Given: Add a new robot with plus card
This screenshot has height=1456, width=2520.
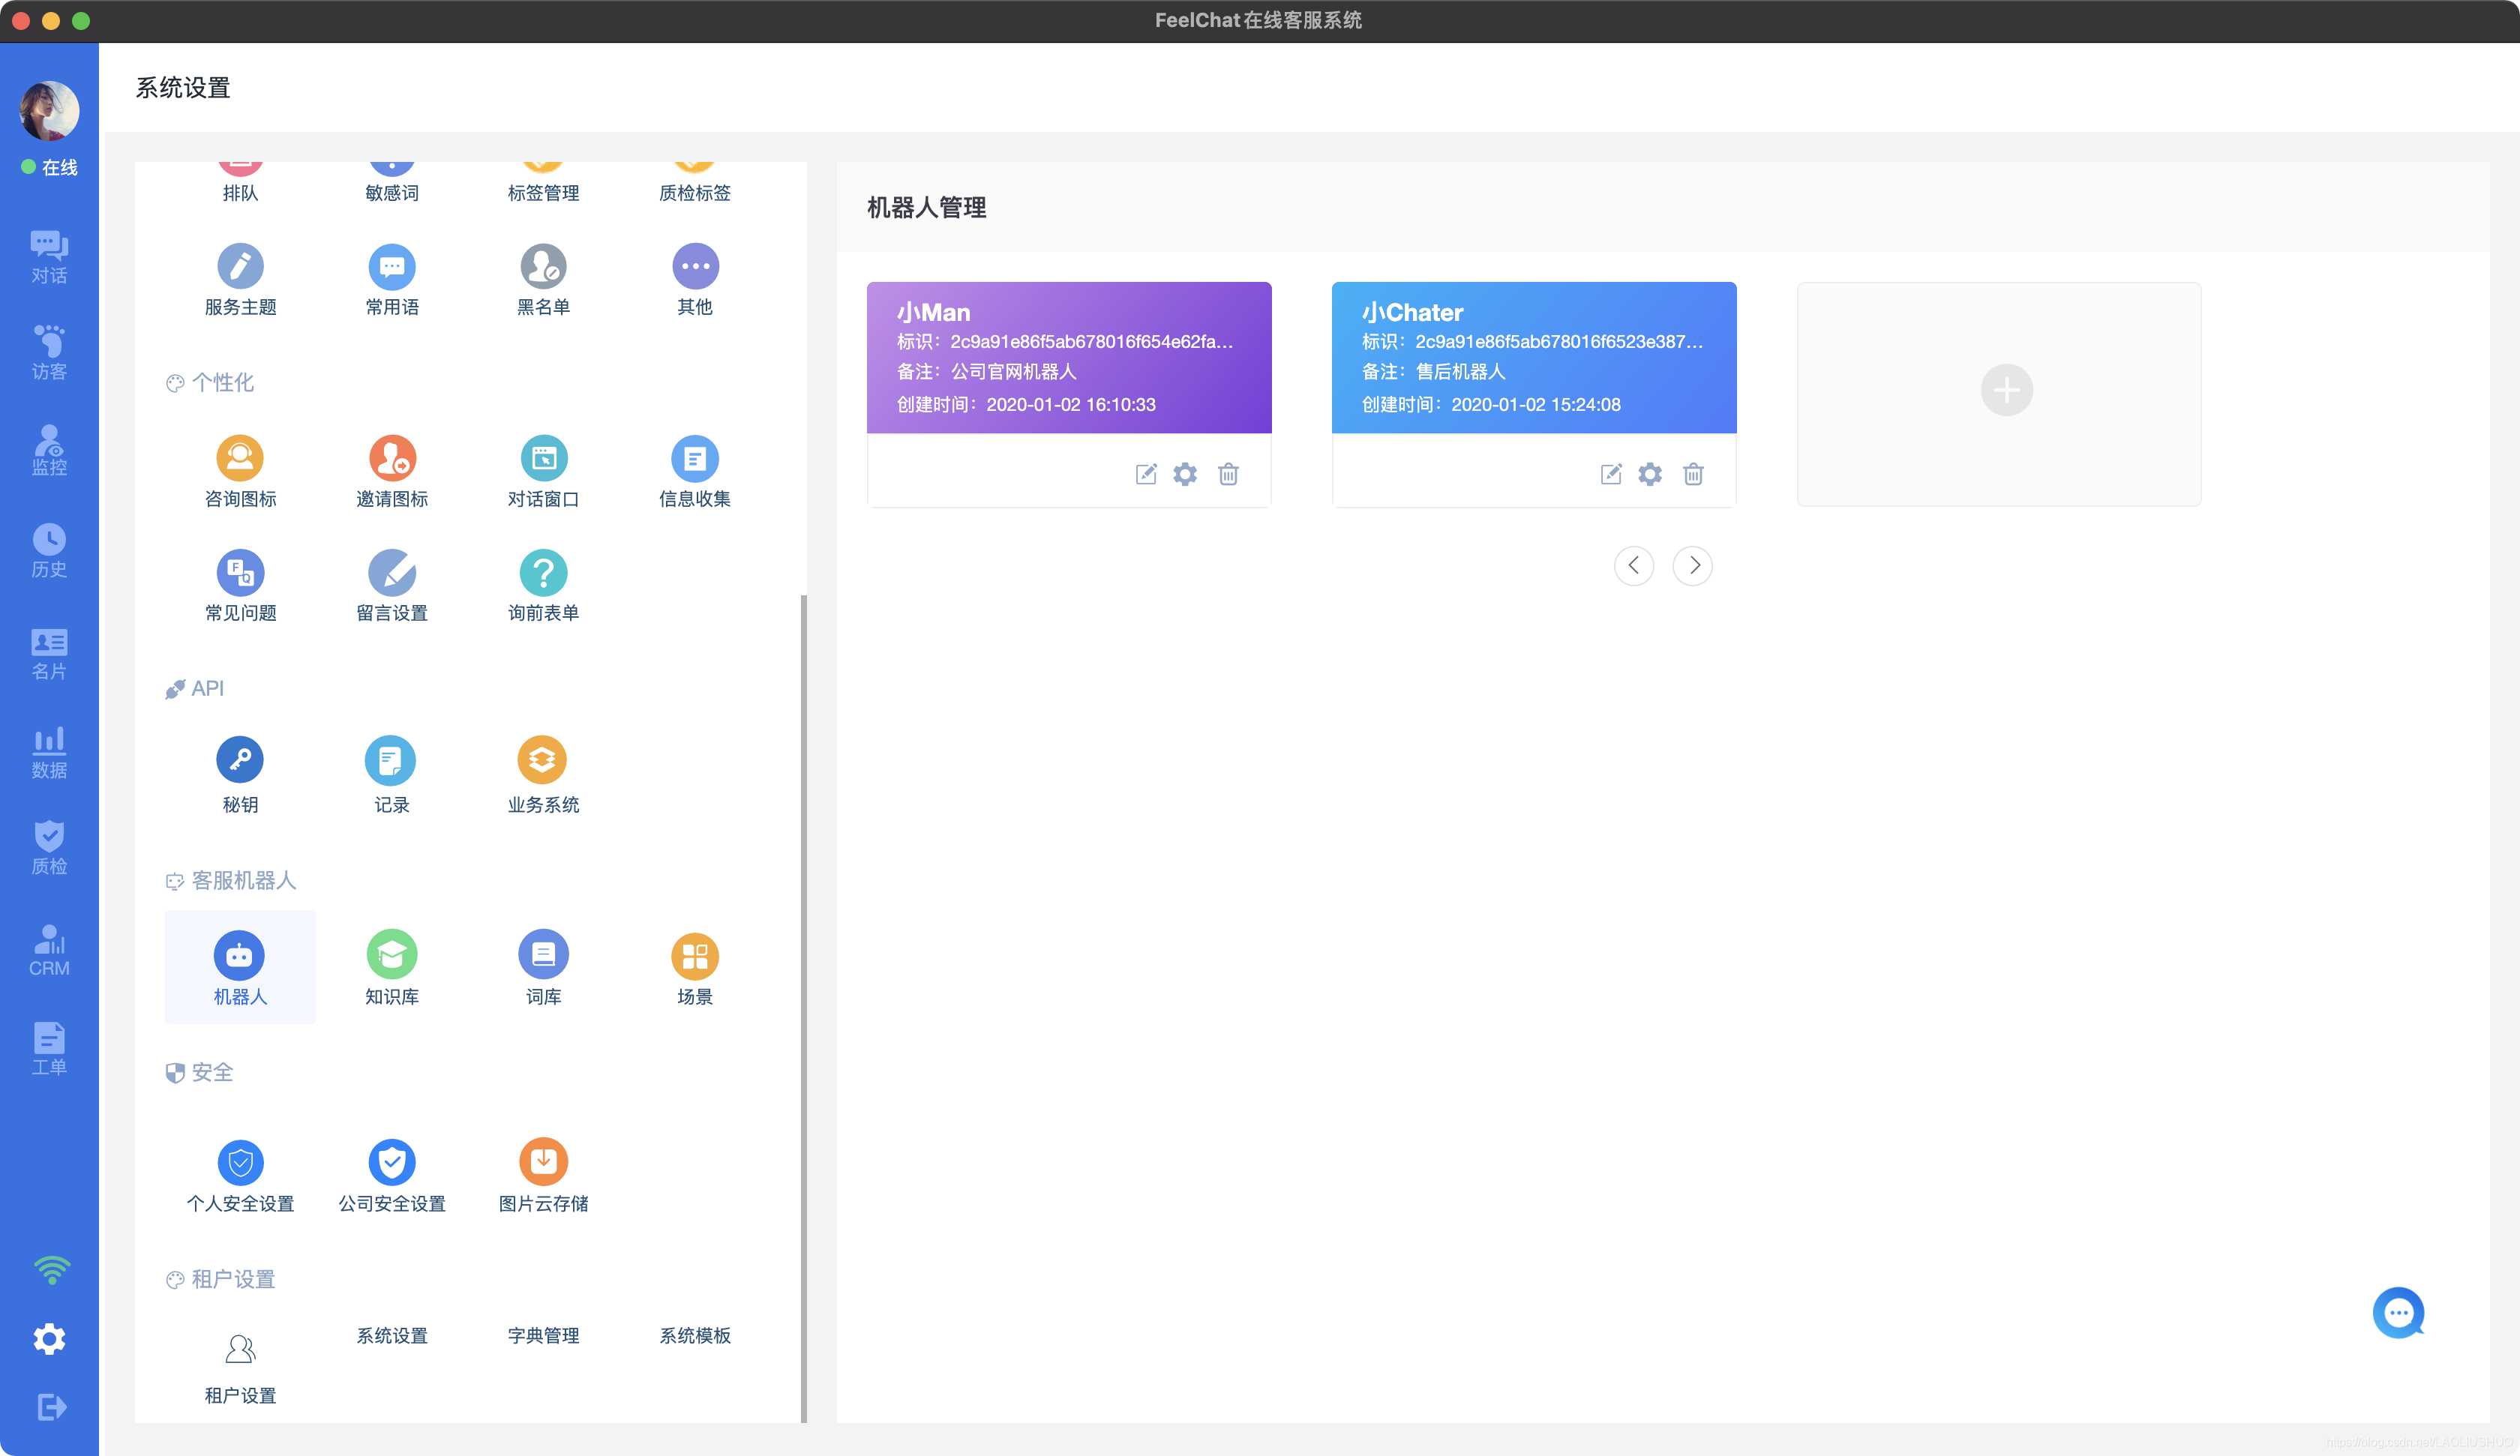Looking at the screenshot, I should pyautogui.click(x=2006, y=390).
